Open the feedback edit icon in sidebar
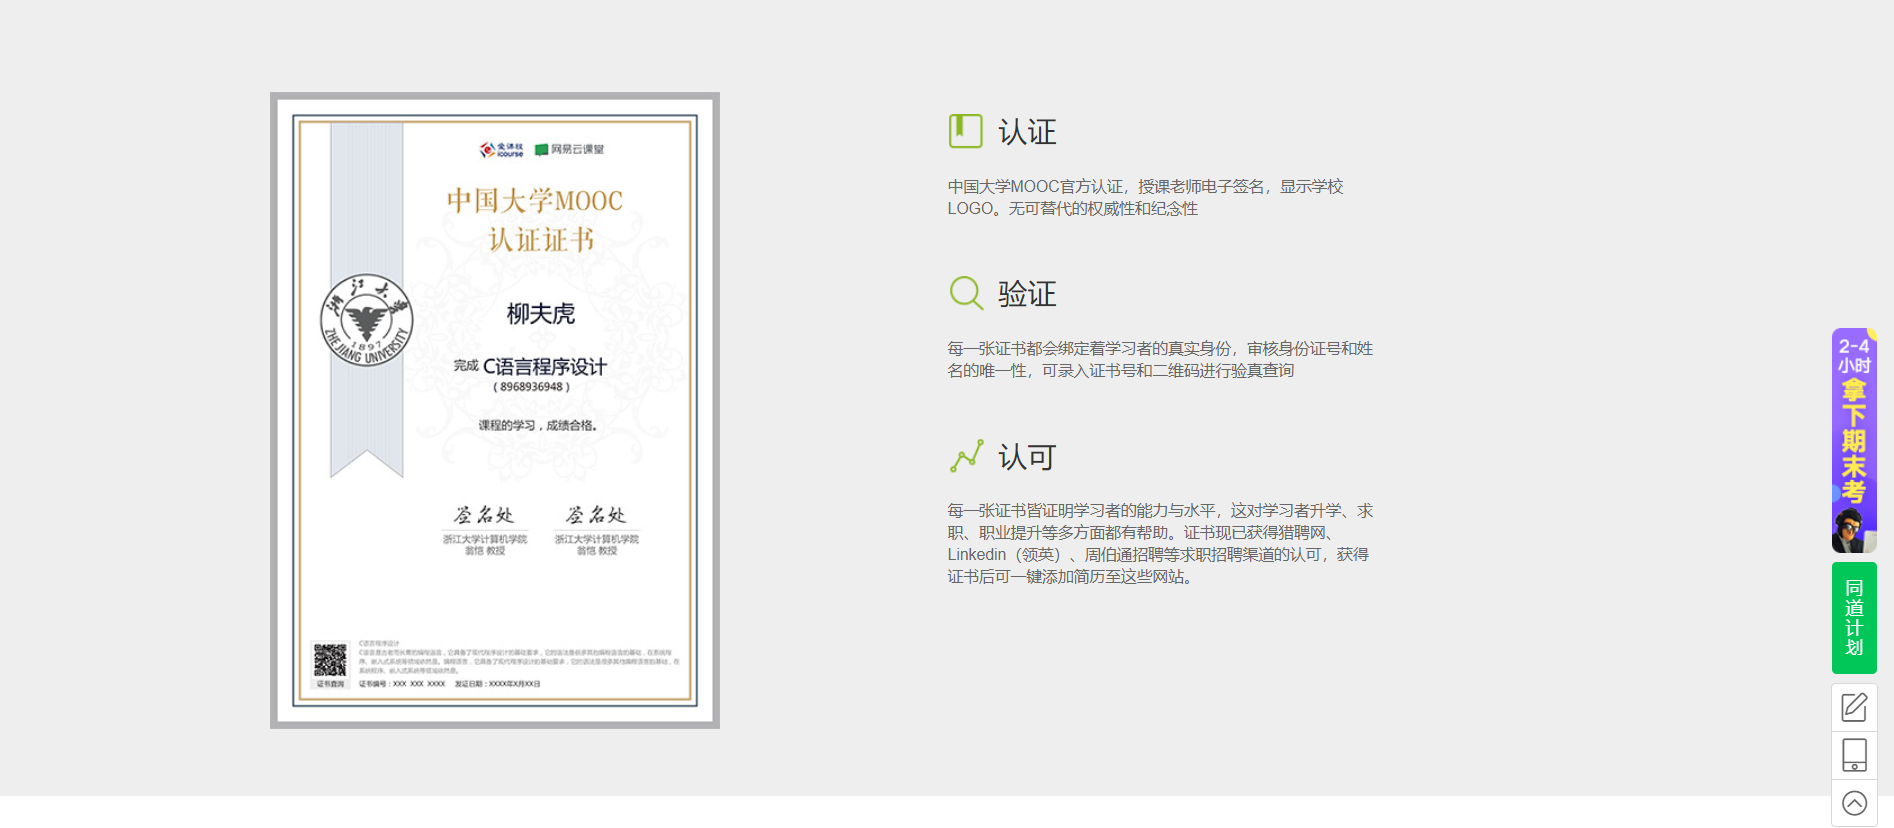Screen dimensions: 1894x828 pos(1854,707)
